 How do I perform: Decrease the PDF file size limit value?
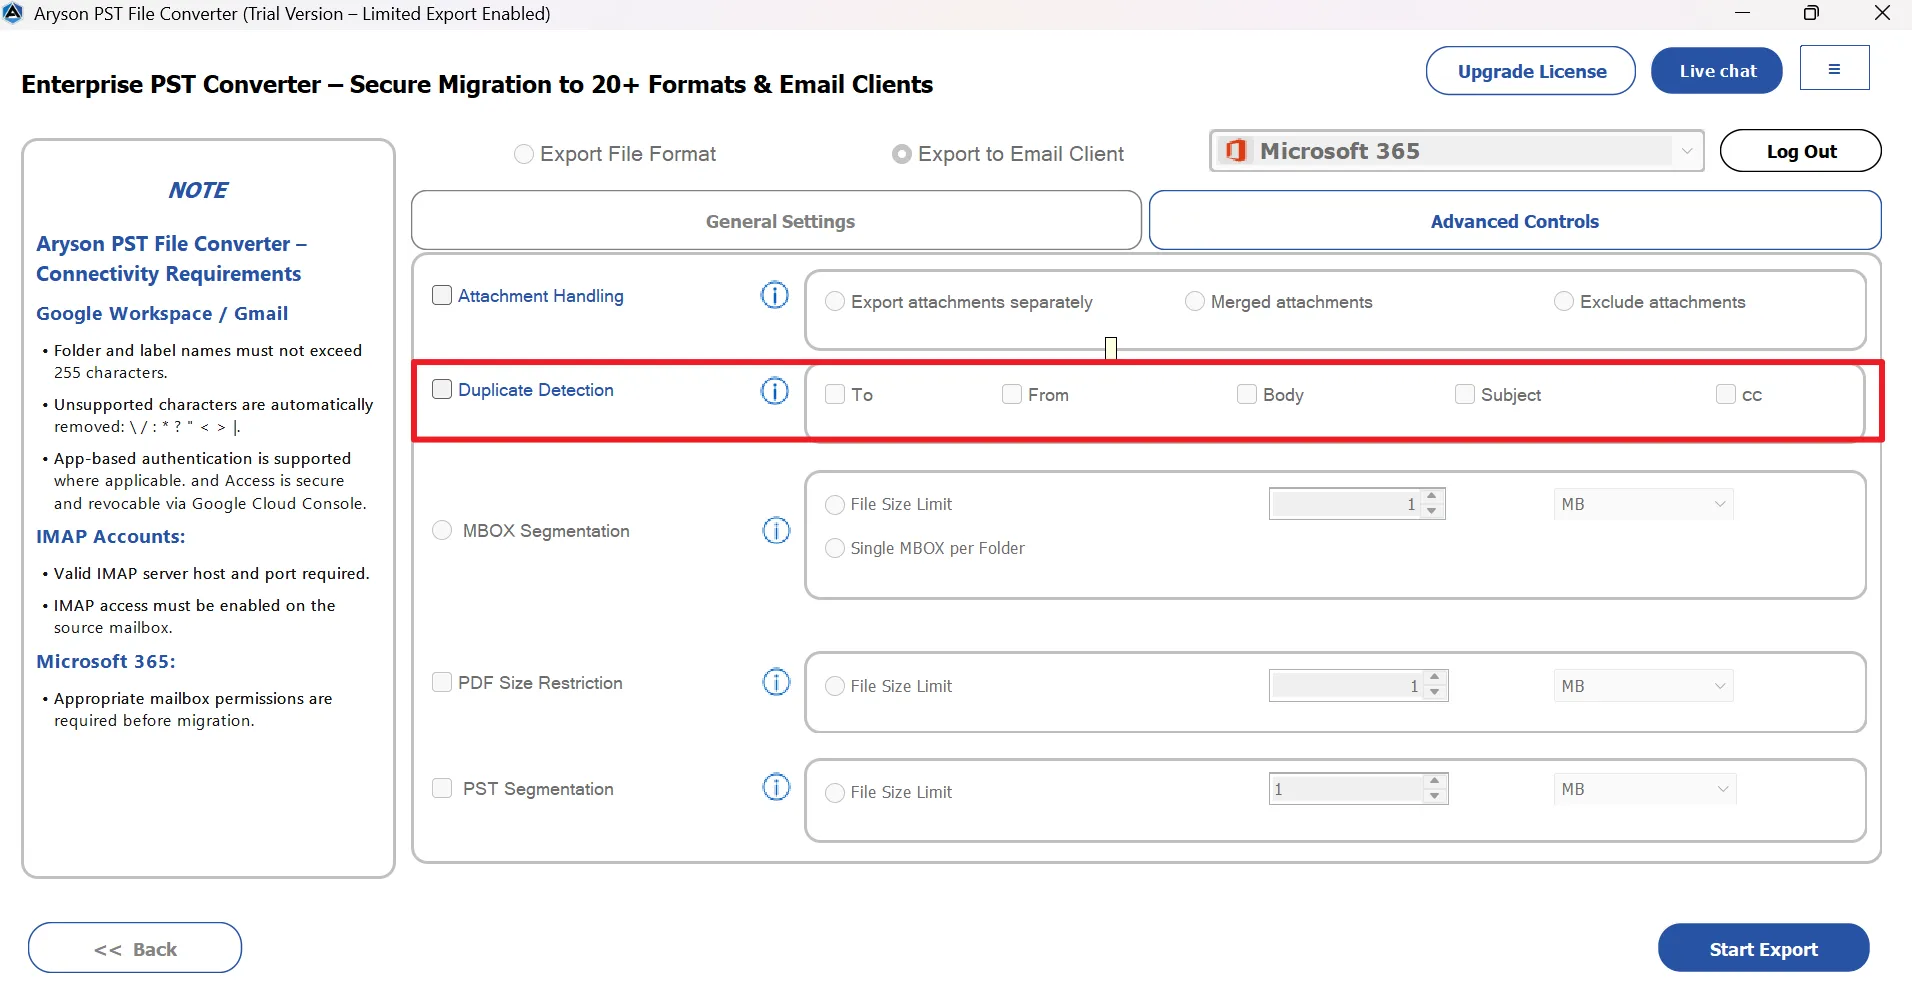click(x=1435, y=692)
